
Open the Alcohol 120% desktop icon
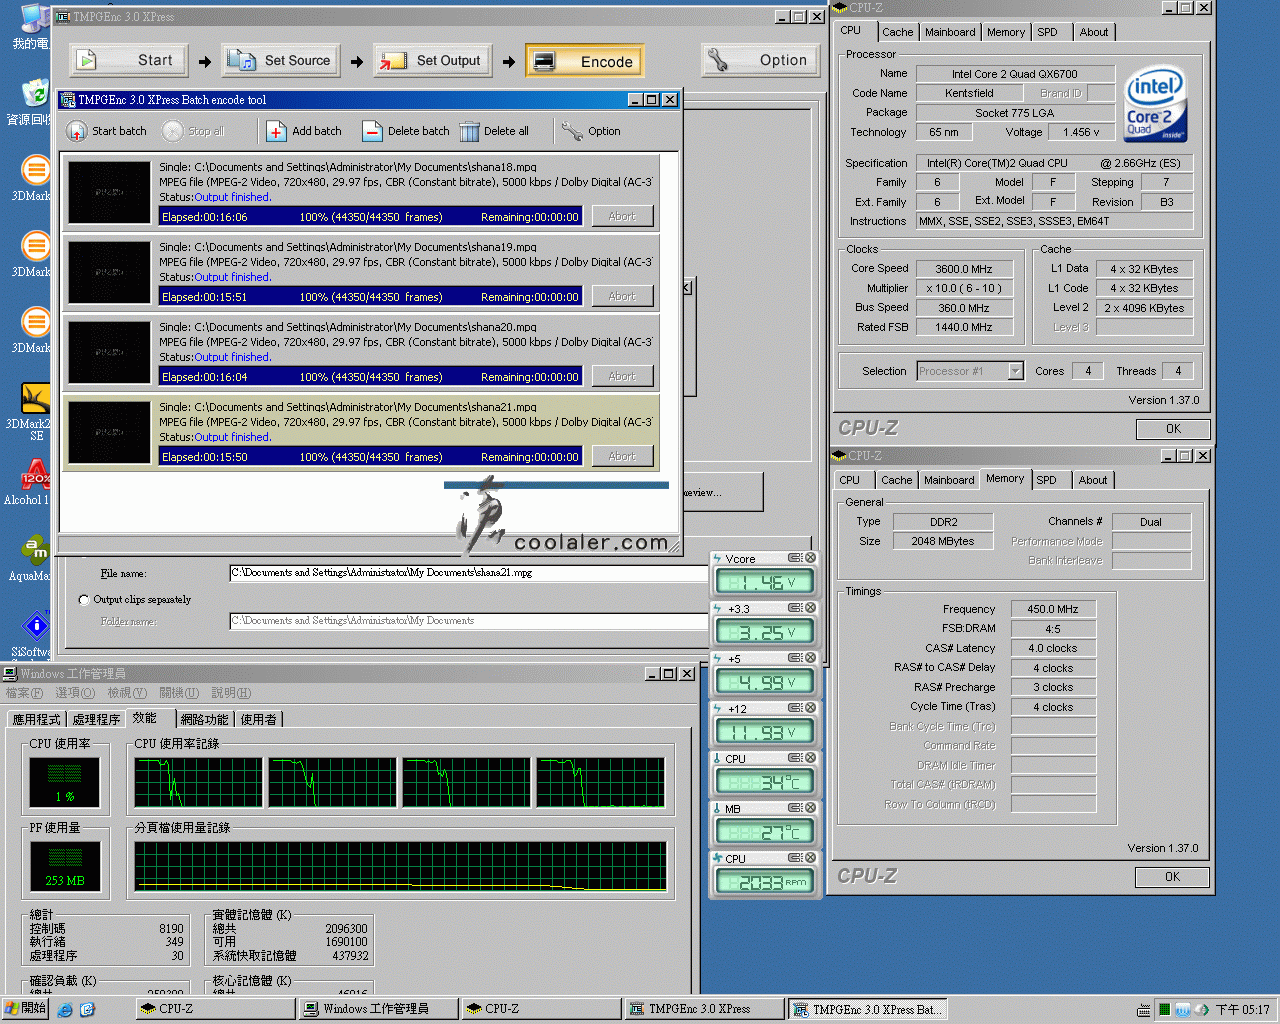pyautogui.click(x=35, y=482)
